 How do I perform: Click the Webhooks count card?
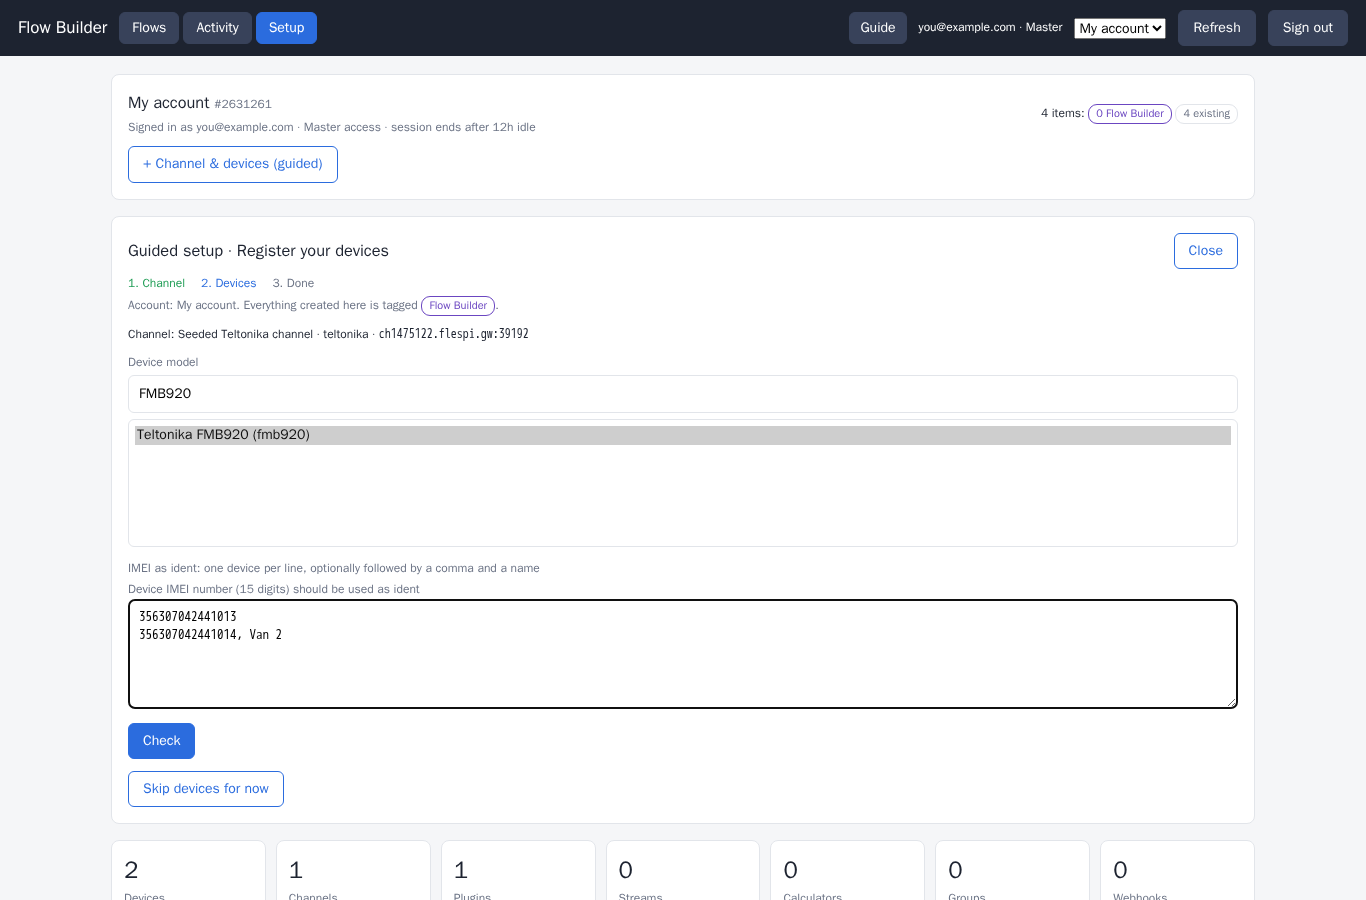point(1177,871)
